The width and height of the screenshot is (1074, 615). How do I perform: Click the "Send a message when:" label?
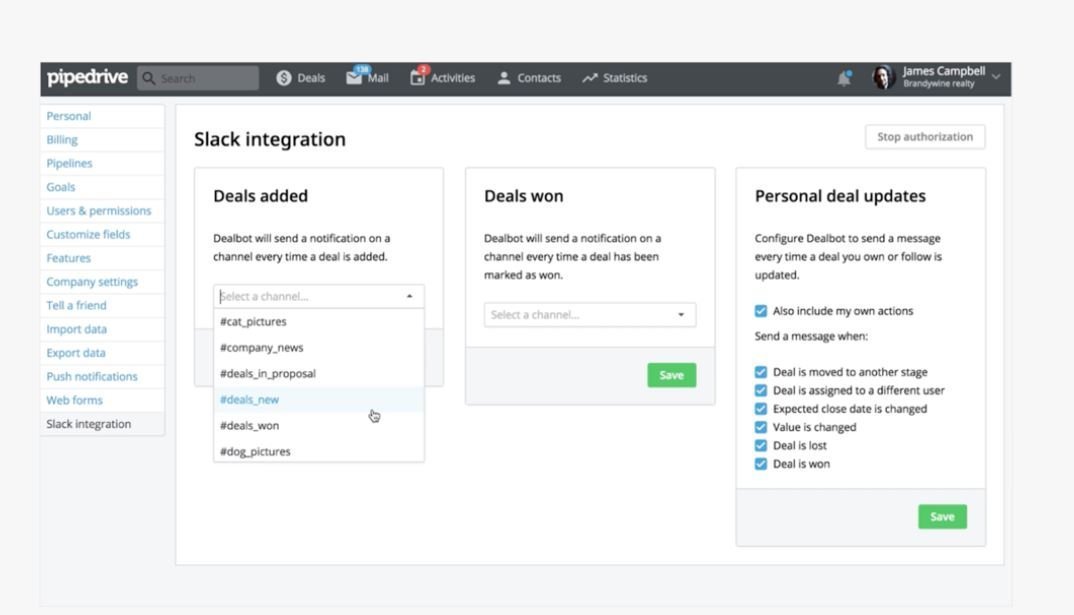[811, 336]
